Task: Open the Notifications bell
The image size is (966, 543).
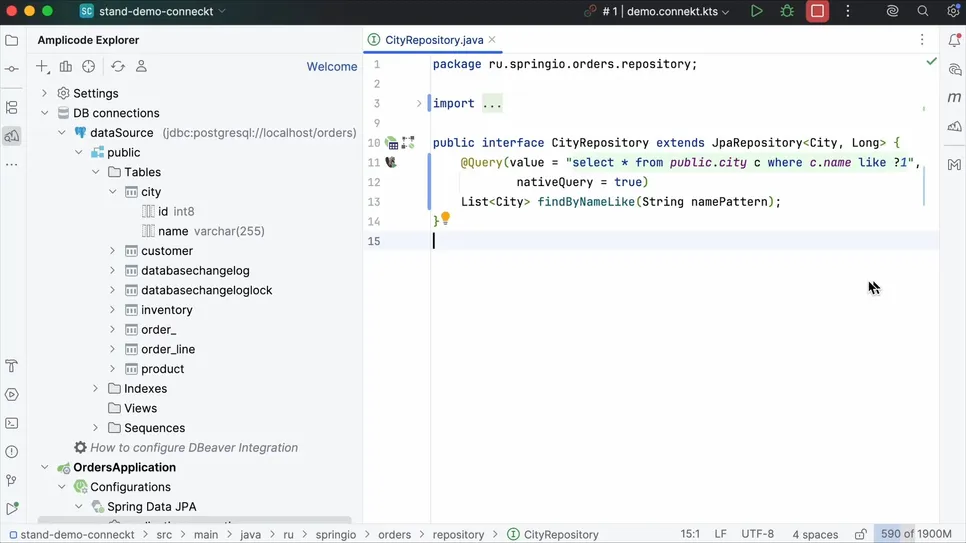Action: 954,41
